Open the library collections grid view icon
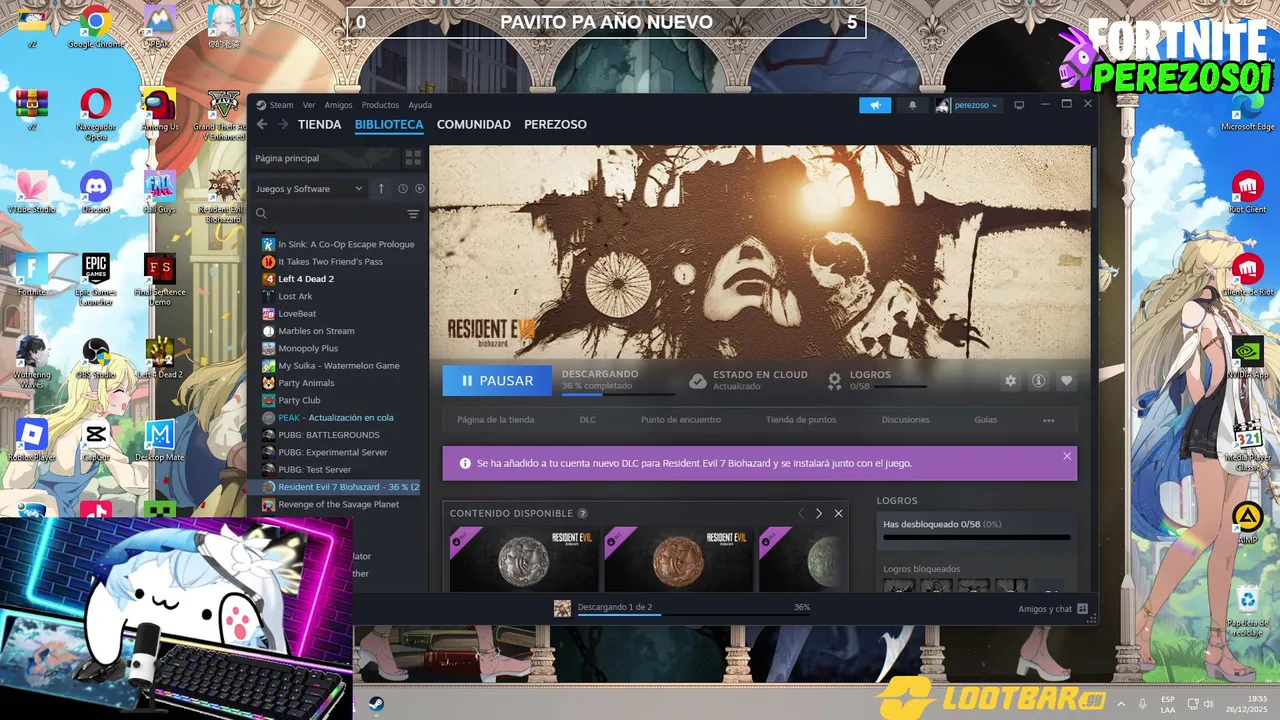 point(413,158)
